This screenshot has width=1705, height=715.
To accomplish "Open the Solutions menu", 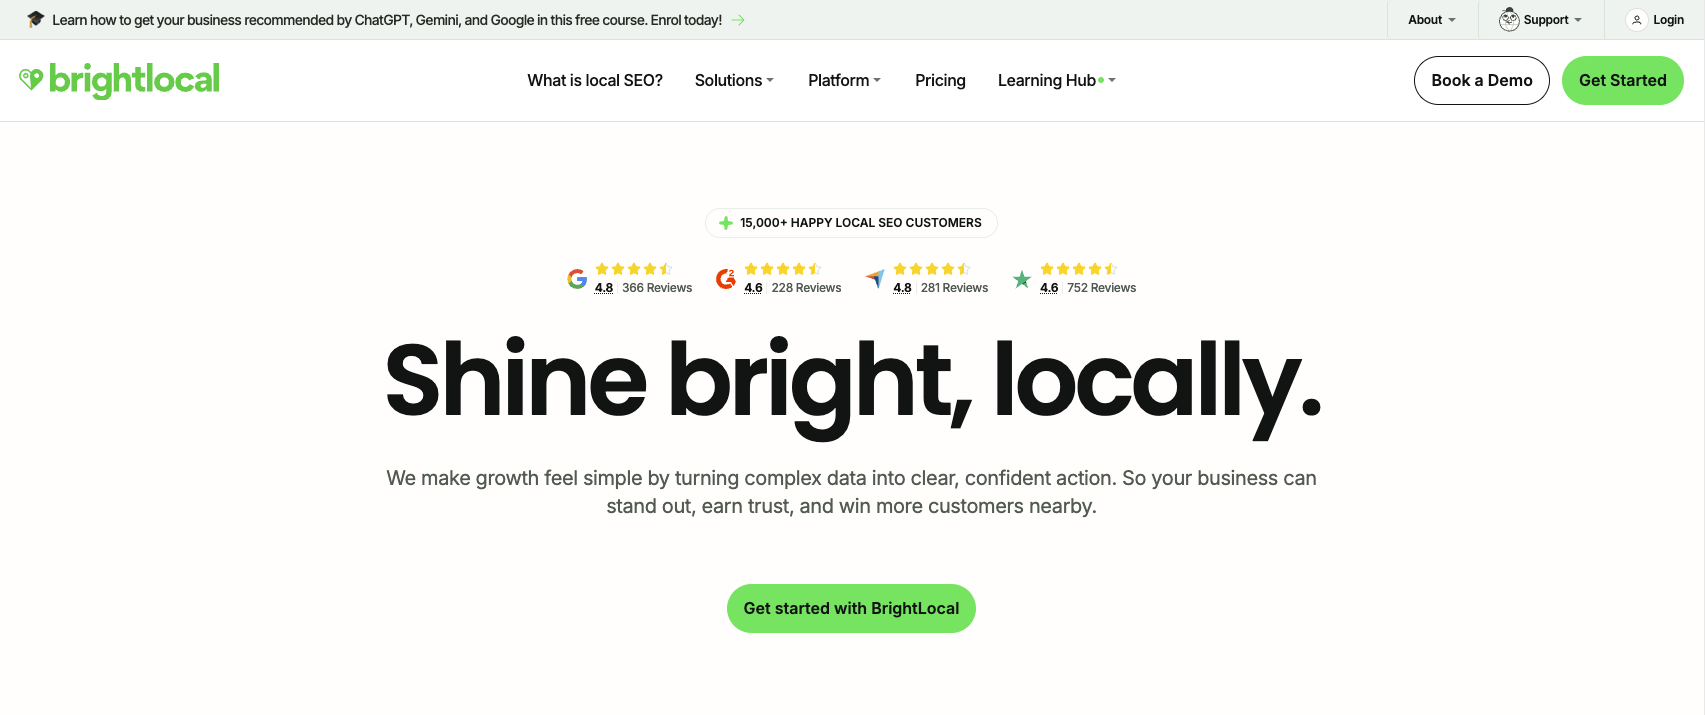I will coord(734,80).
